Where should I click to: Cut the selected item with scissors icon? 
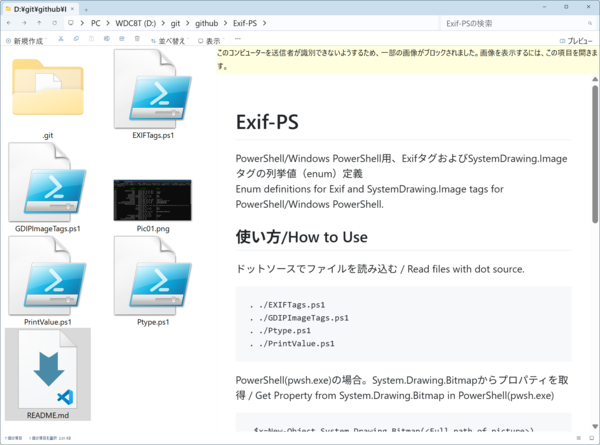tap(61, 39)
